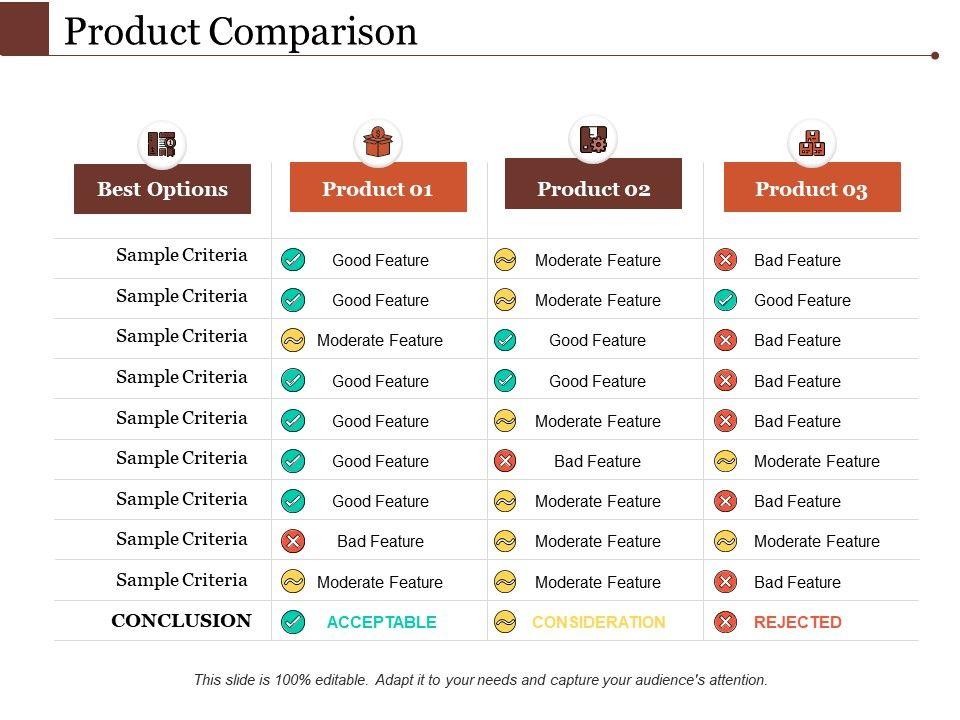960x720 pixels.
Task: Click red X beside Product 01 Bad Feature
Action: 293,541
